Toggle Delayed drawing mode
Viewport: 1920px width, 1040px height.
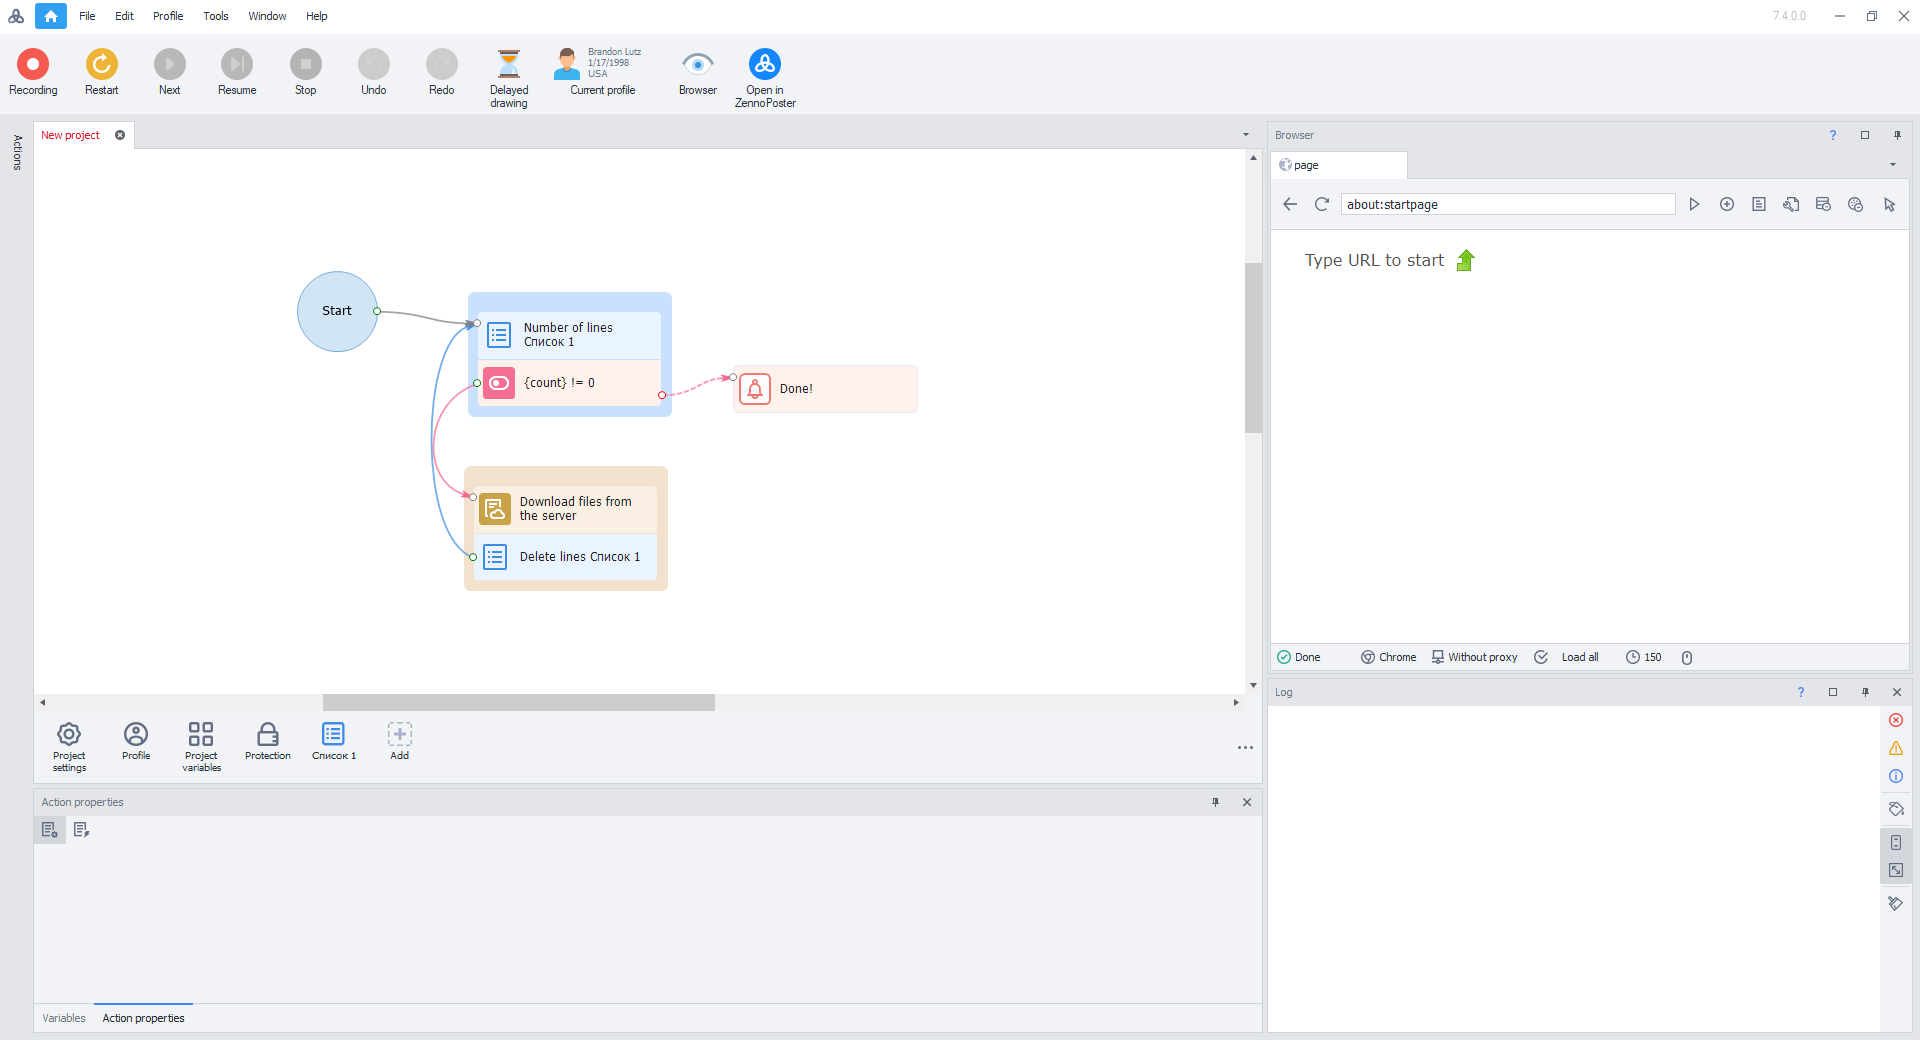(x=509, y=65)
